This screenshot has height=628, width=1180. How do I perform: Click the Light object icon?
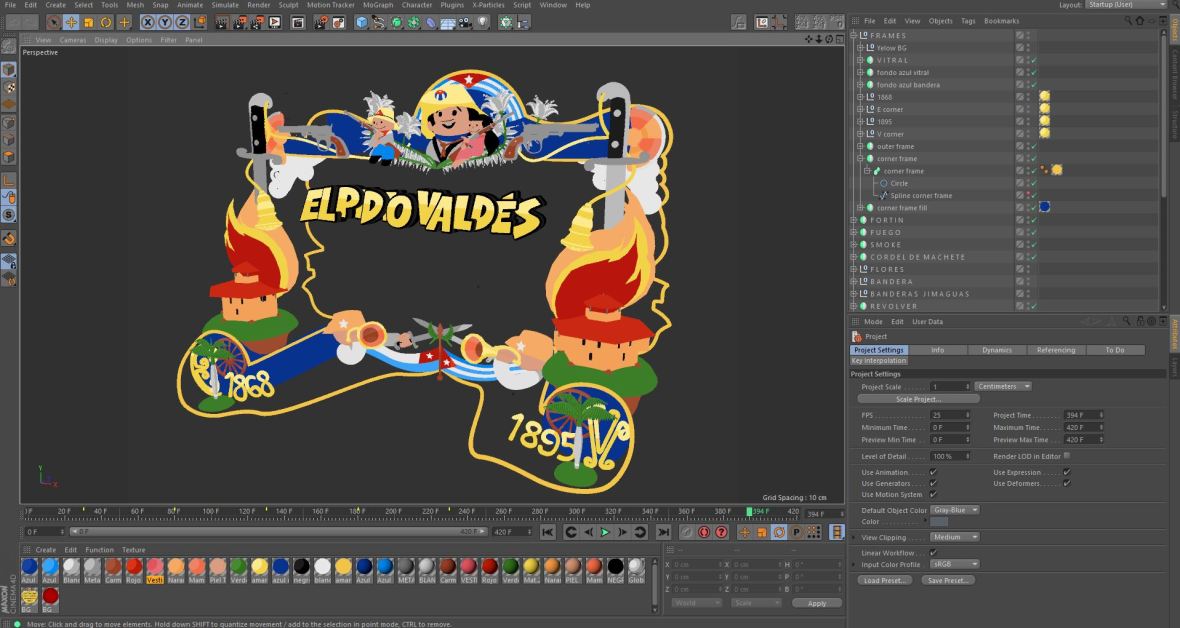point(484,22)
